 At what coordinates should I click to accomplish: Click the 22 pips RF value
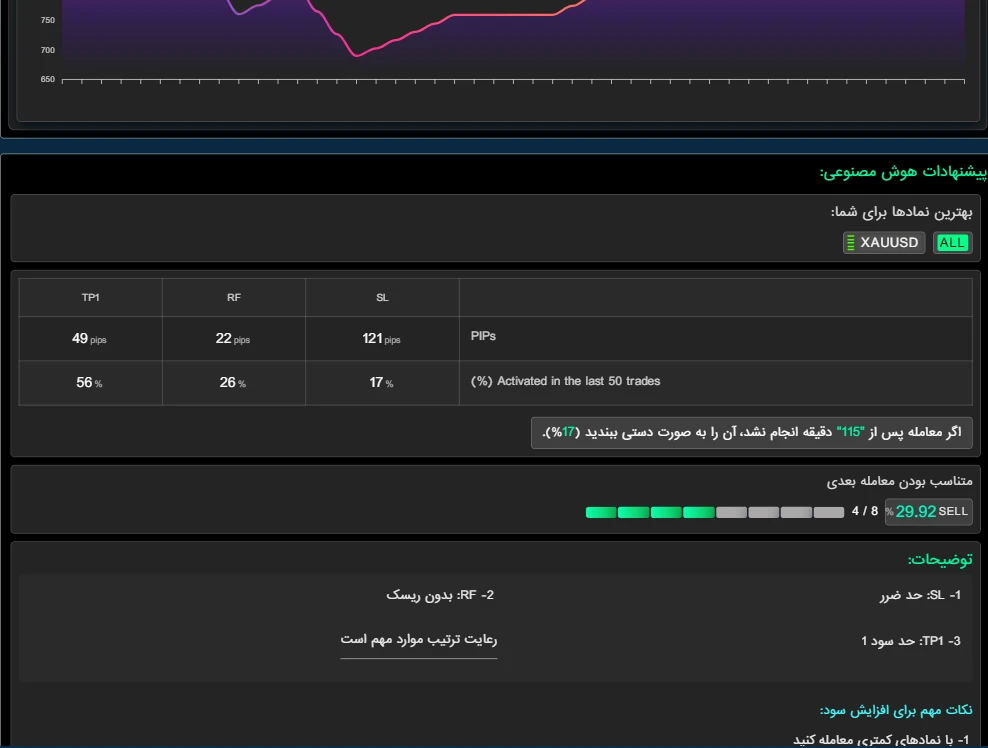tap(232, 339)
